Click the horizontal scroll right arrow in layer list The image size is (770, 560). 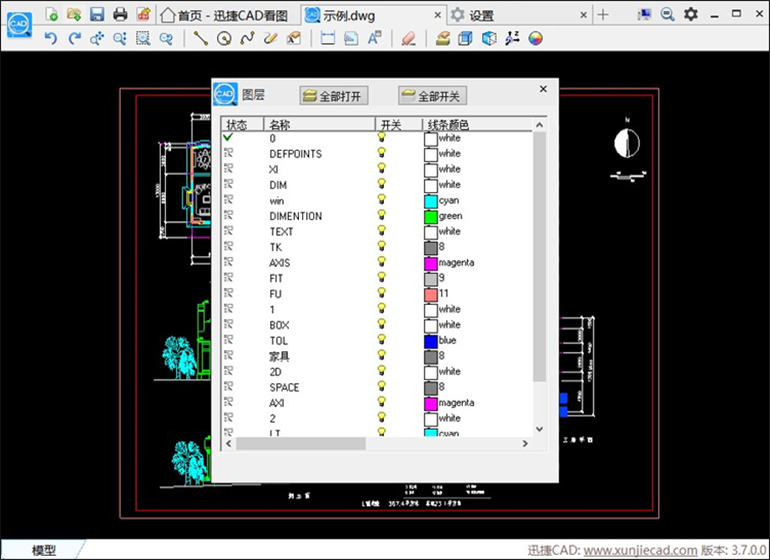pos(525,444)
